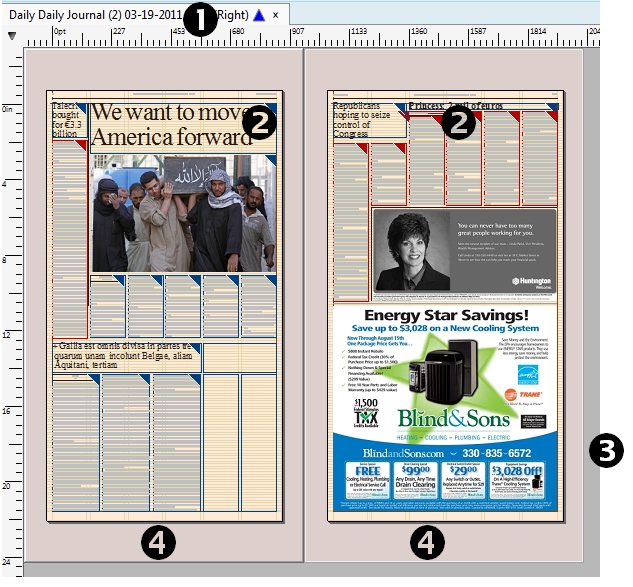The width and height of the screenshot is (633, 587).
Task: Open the ruler origin triangle menu
Action: point(12,36)
